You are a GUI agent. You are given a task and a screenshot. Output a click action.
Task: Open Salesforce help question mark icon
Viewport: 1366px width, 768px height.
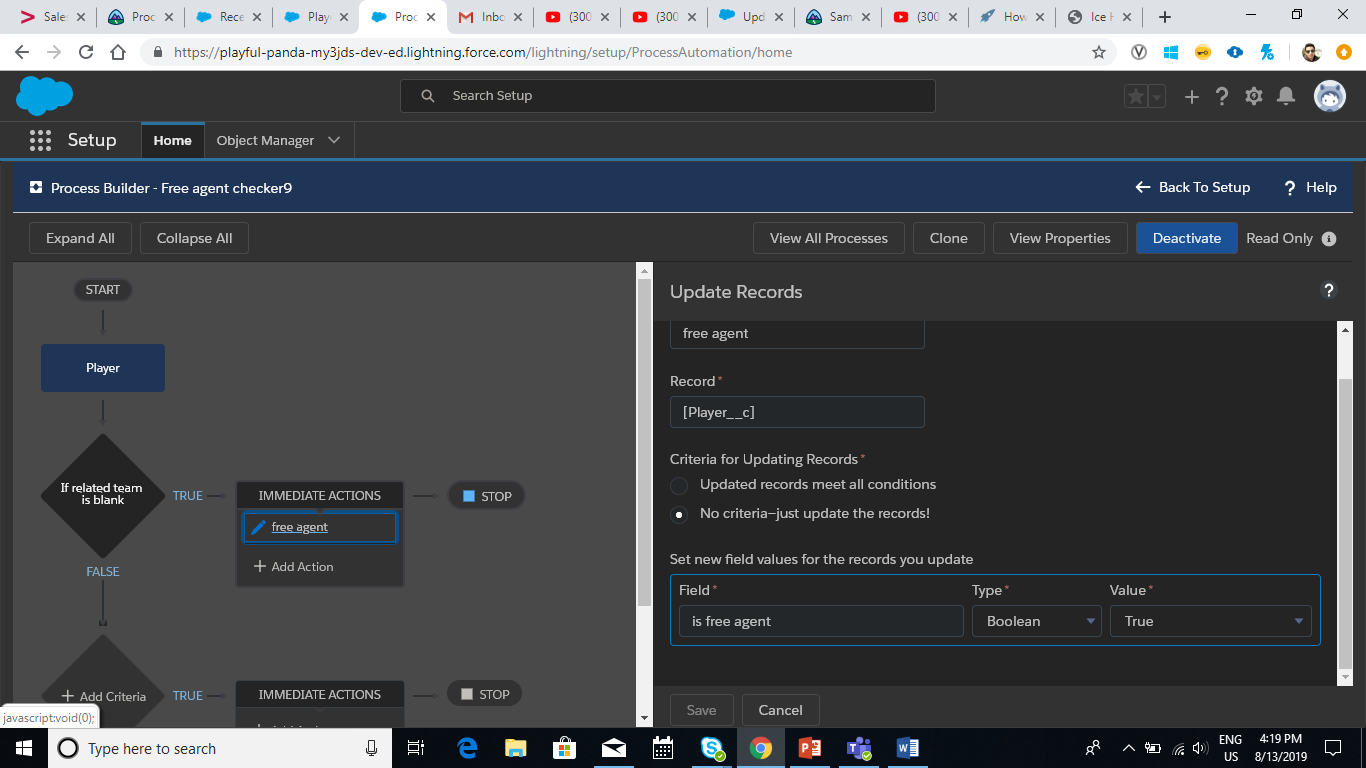(x=1221, y=96)
